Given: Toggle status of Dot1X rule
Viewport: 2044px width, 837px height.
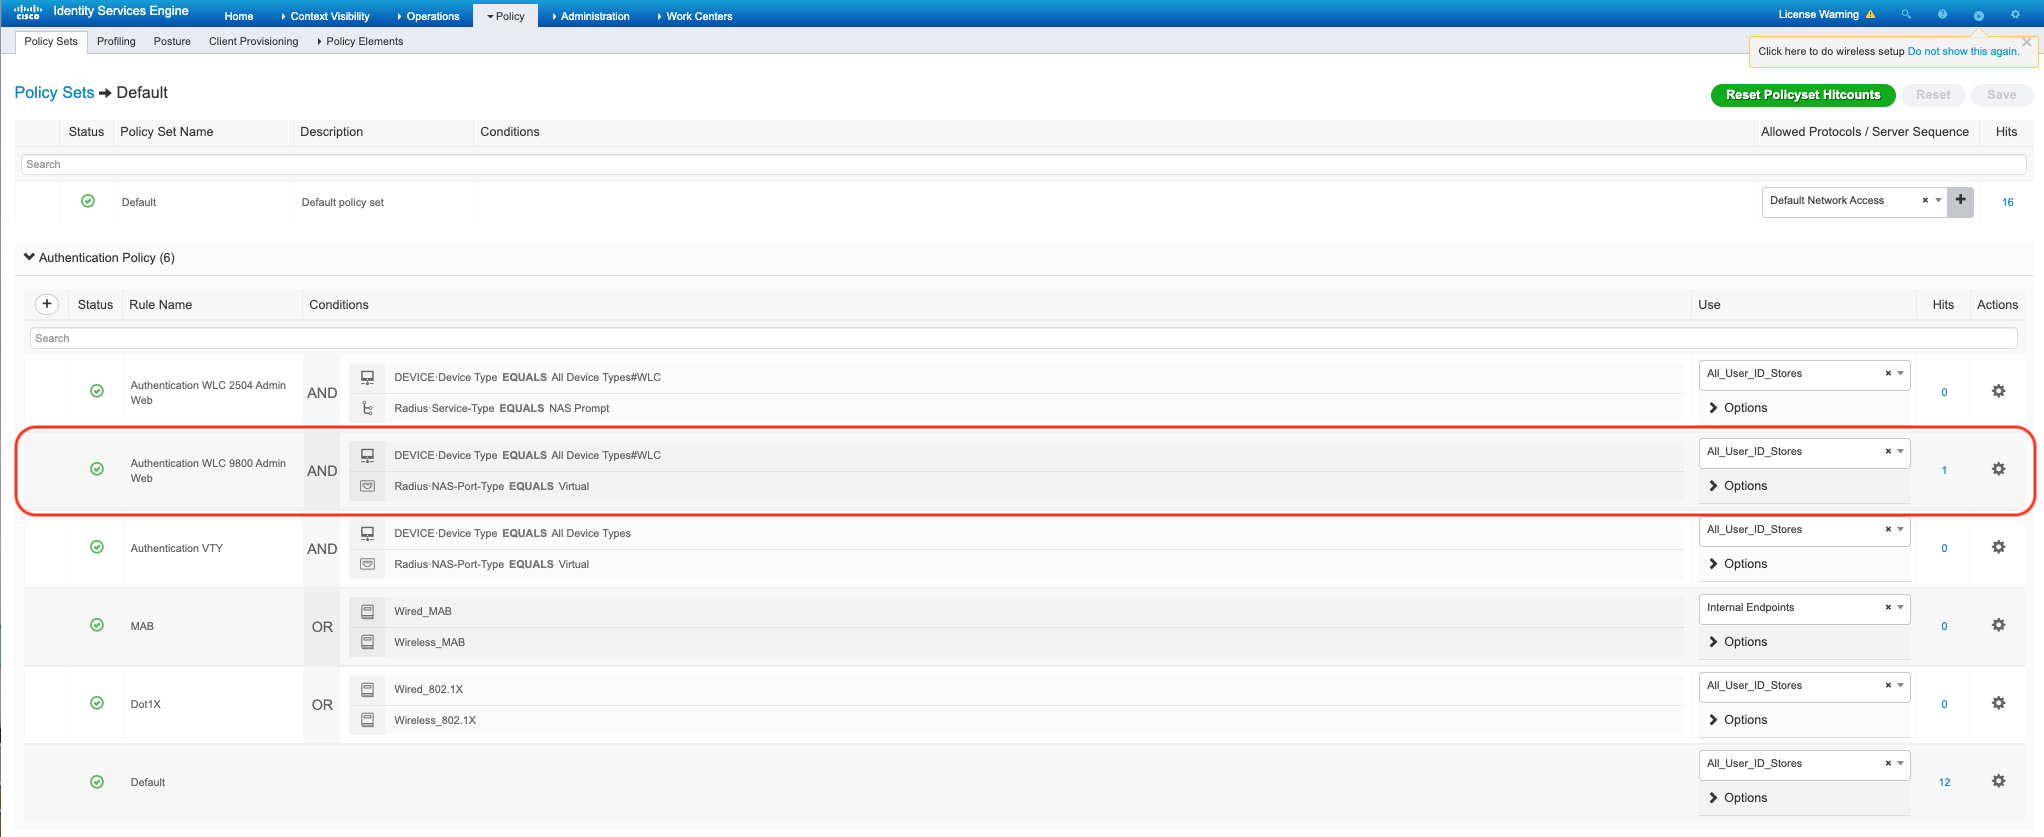Looking at the screenshot, I should [97, 703].
